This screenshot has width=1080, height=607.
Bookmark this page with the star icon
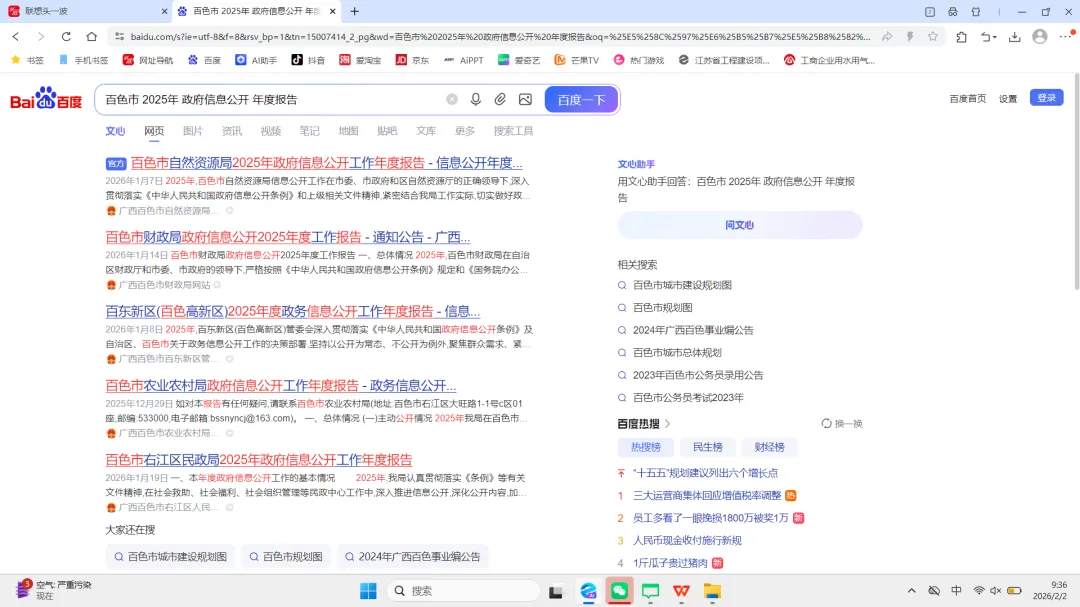point(933,37)
